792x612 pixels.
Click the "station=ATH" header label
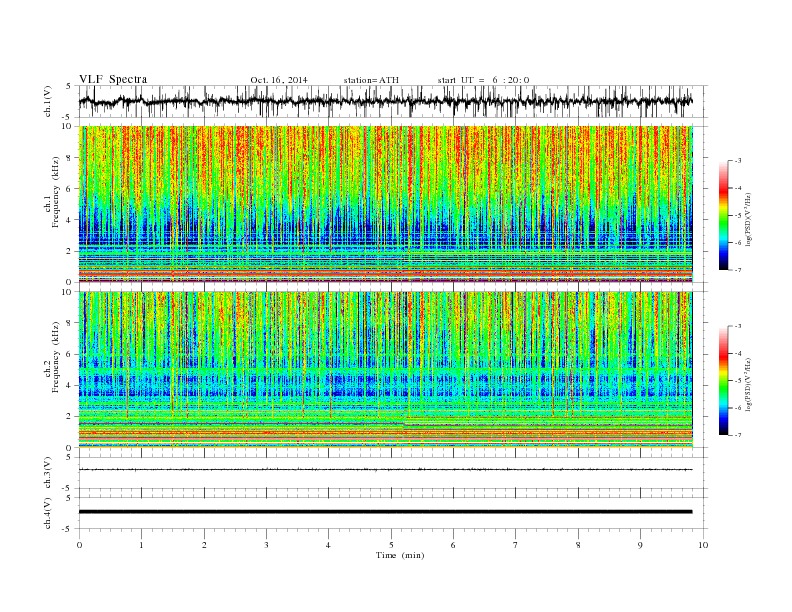(371, 80)
